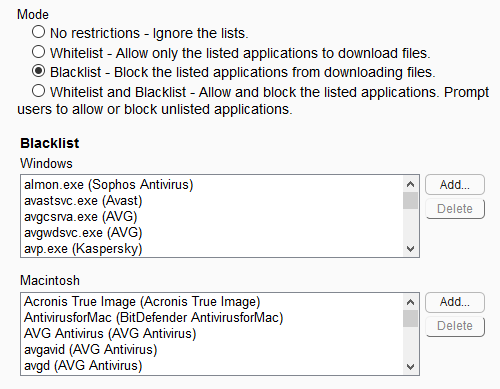Click Windows list down arrow
Viewport: 500px width, 389px height.
pos(410,249)
